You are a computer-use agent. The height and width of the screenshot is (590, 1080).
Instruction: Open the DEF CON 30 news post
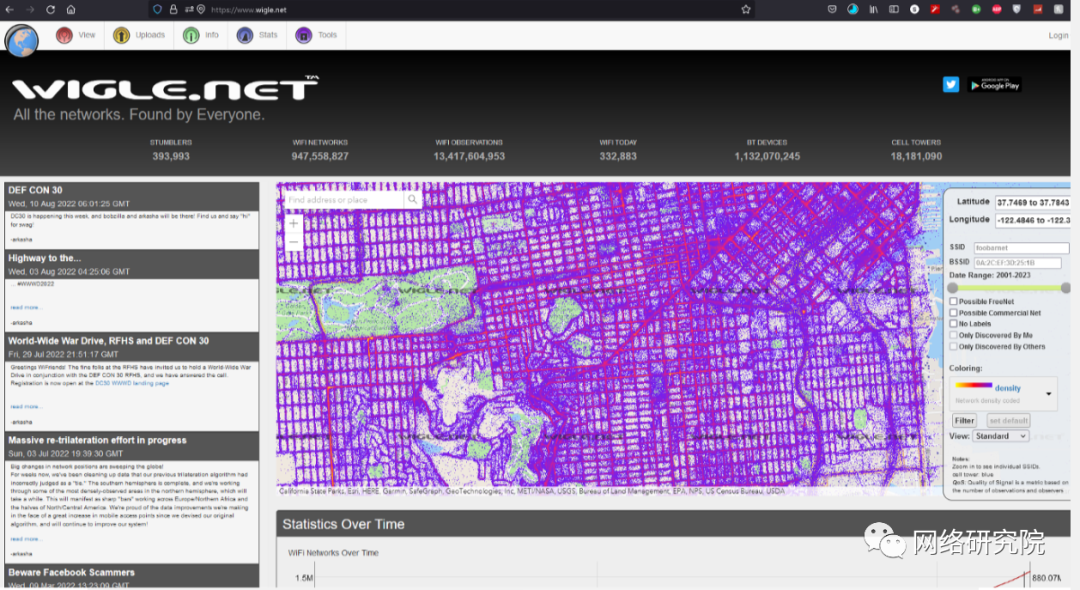[35, 190]
